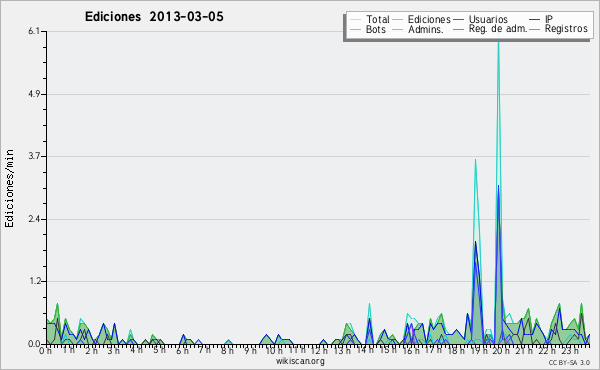This screenshot has width=600, height=370.
Task: Click the '11 h' x-axis label
Action: click(297, 350)
